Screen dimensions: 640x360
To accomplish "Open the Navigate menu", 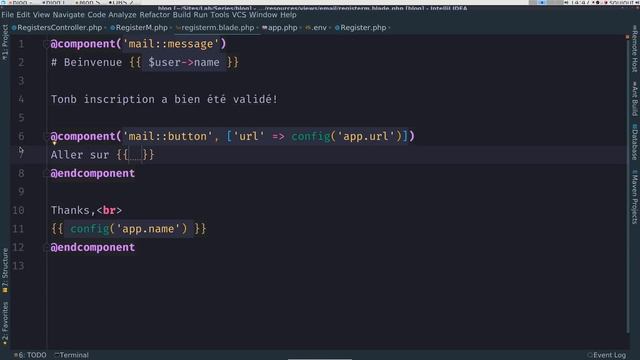I will [68, 15].
